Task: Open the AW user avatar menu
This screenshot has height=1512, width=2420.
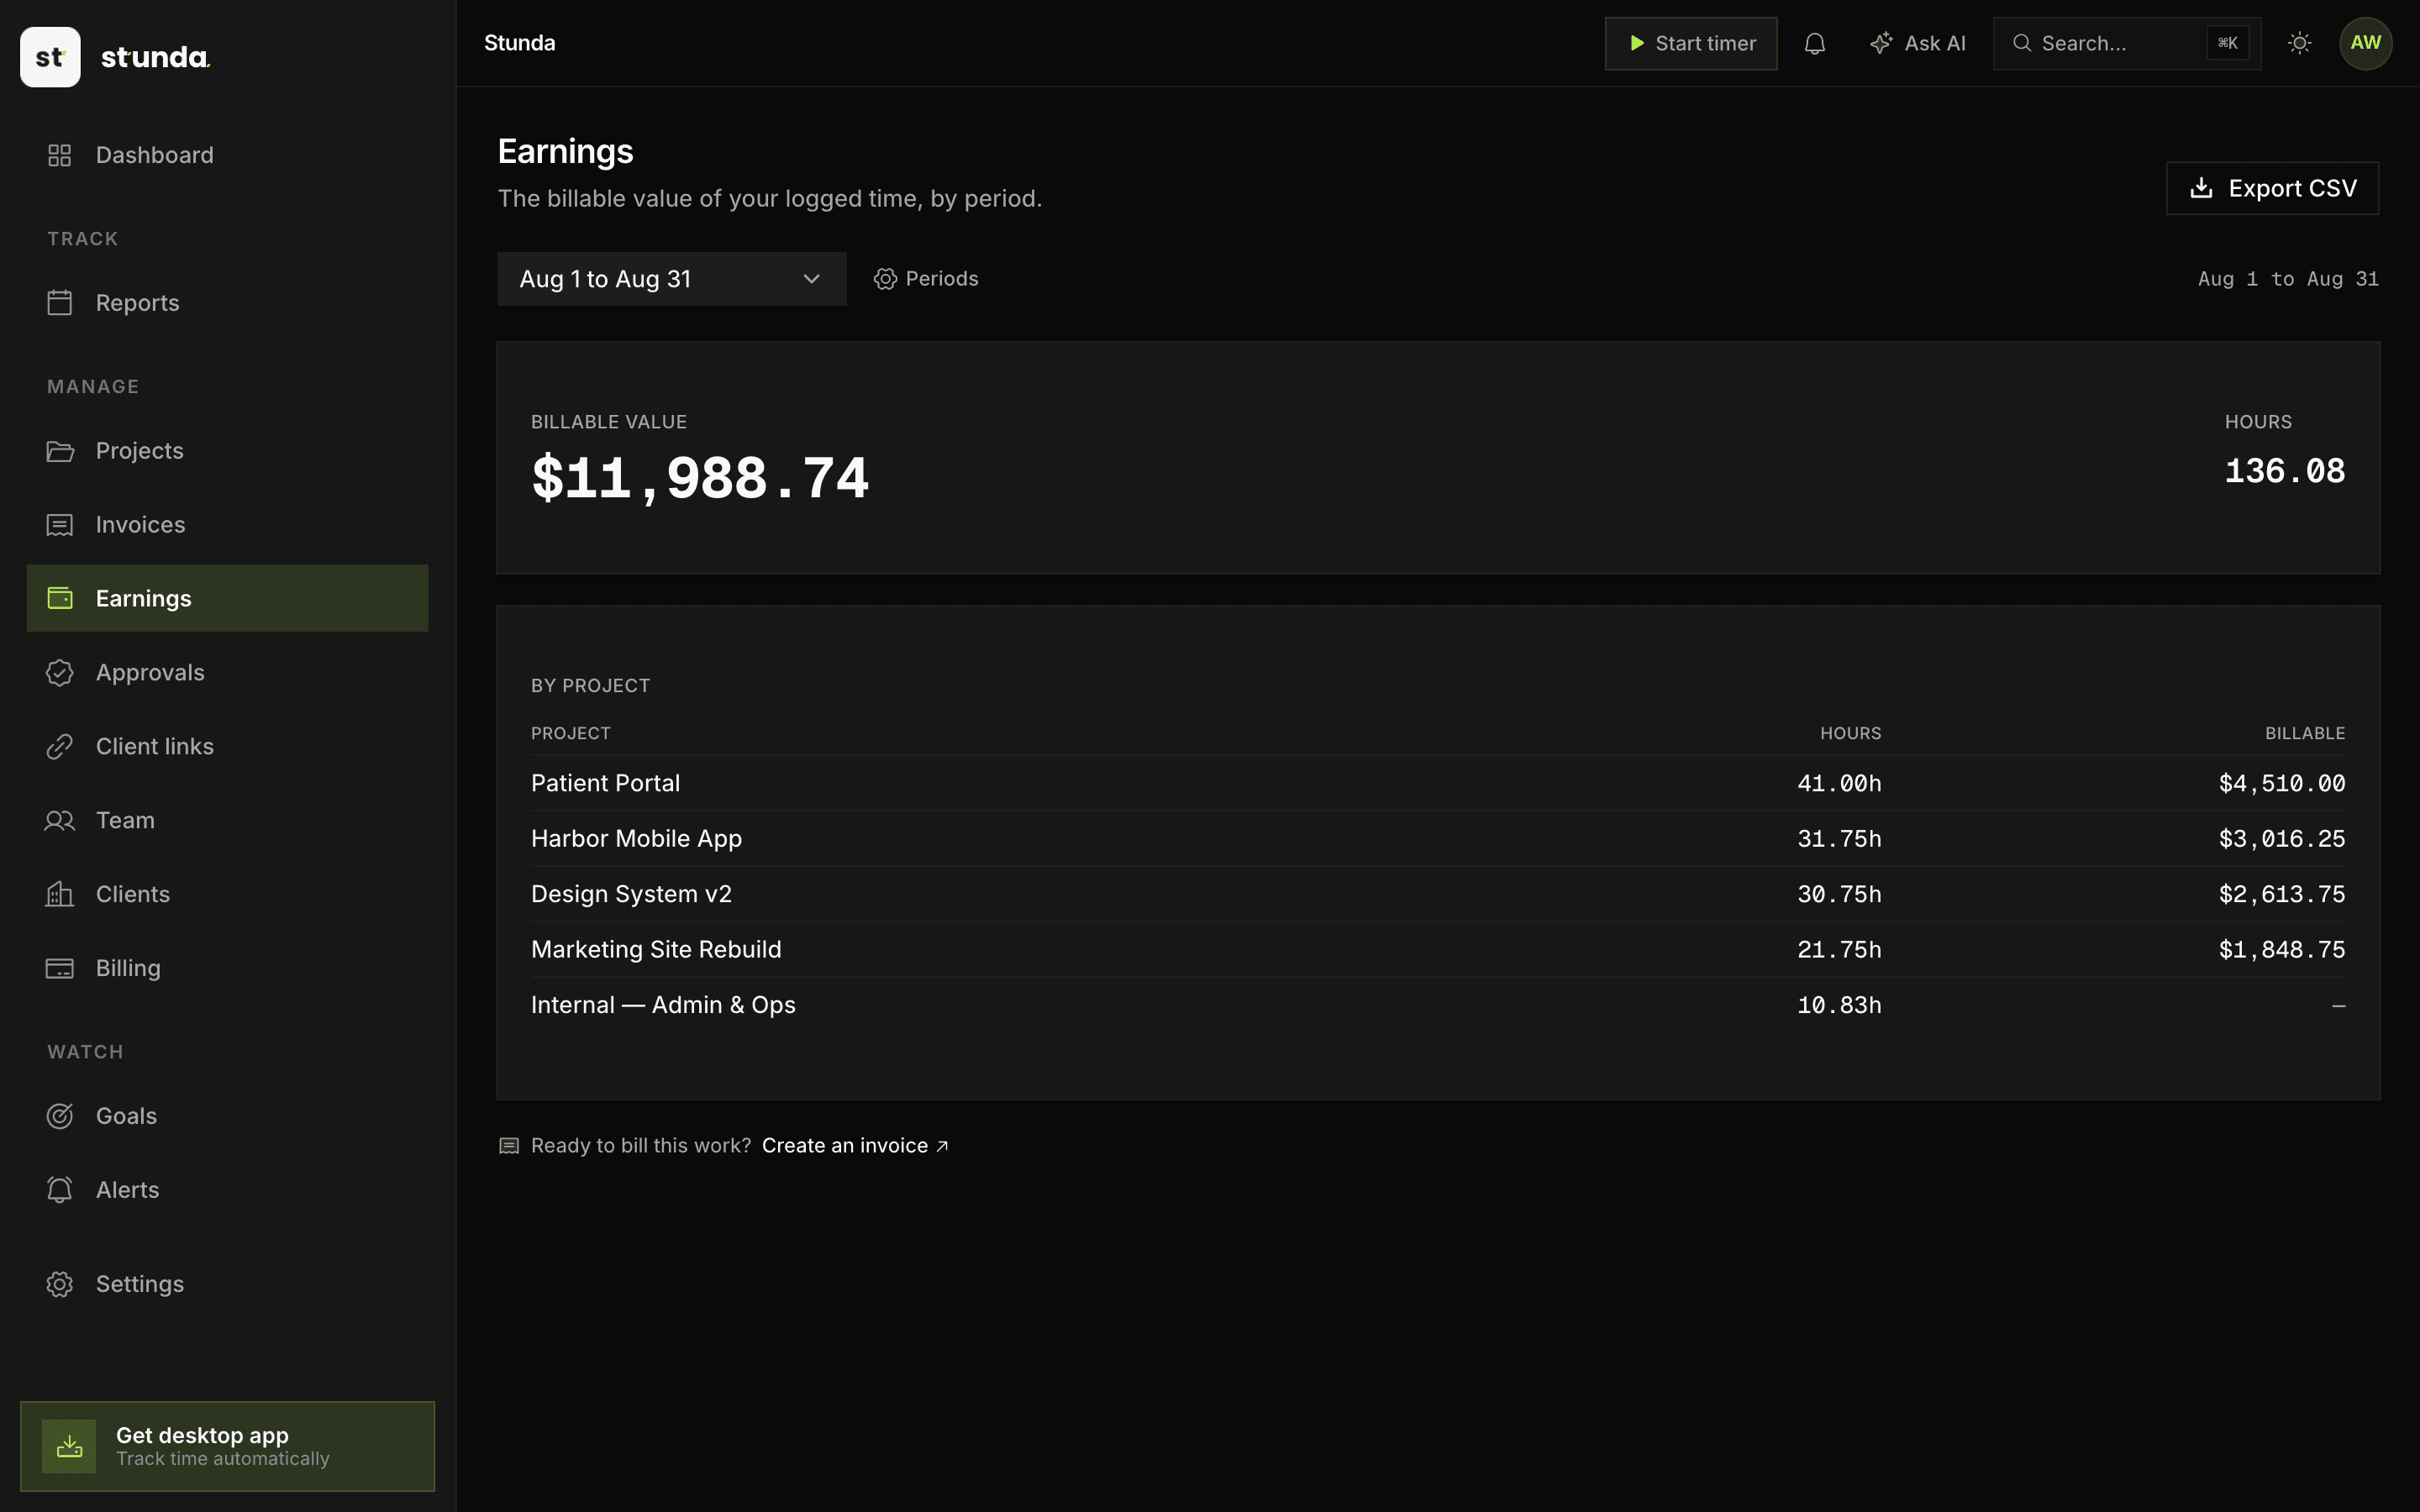Action: [x=2366, y=43]
